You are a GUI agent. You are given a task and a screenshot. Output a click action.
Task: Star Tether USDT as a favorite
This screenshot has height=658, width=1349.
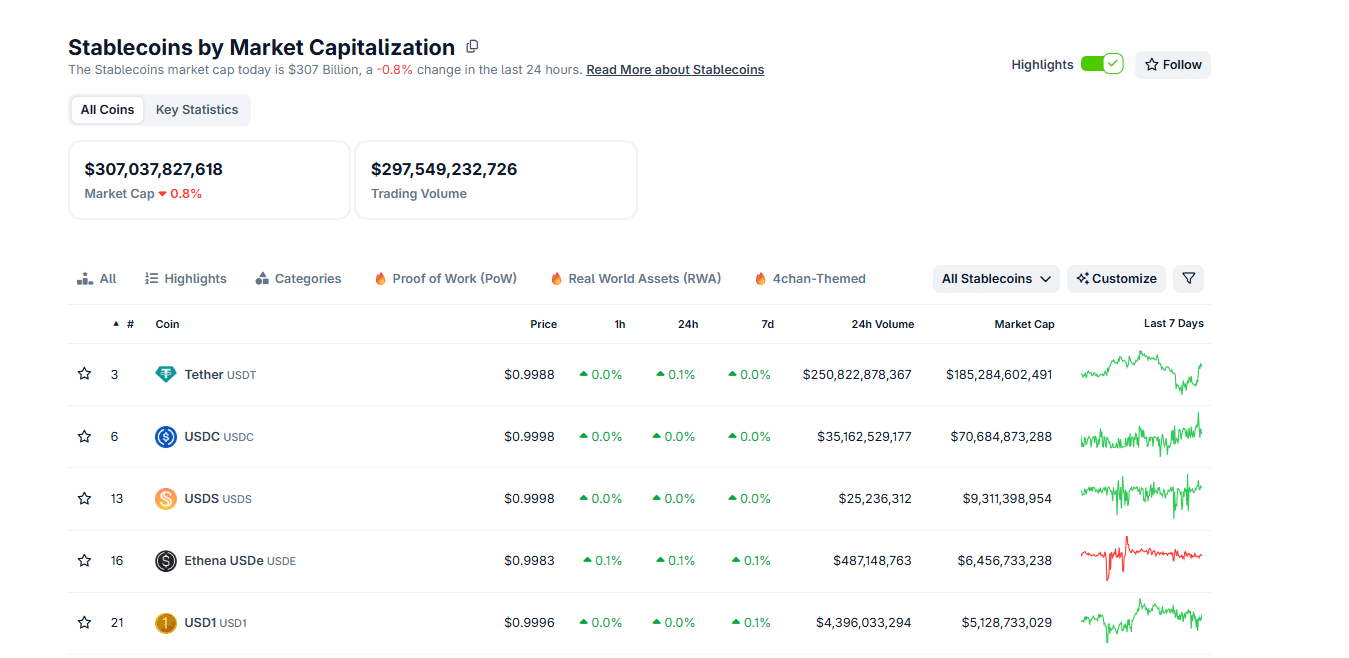(x=84, y=373)
